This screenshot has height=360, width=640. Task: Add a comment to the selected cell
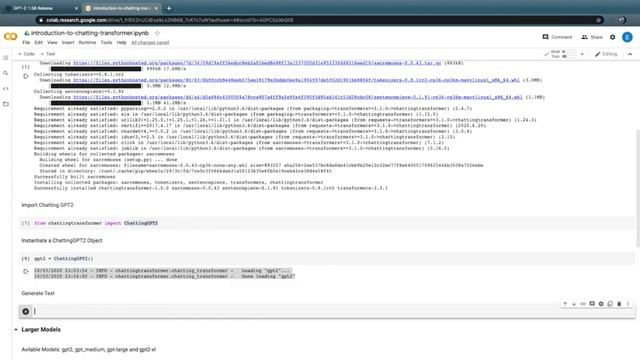592,304
